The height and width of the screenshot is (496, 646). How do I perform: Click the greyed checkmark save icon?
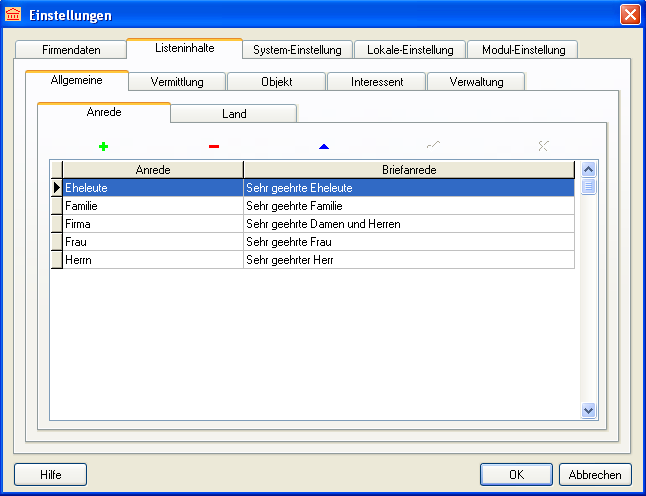(433, 146)
